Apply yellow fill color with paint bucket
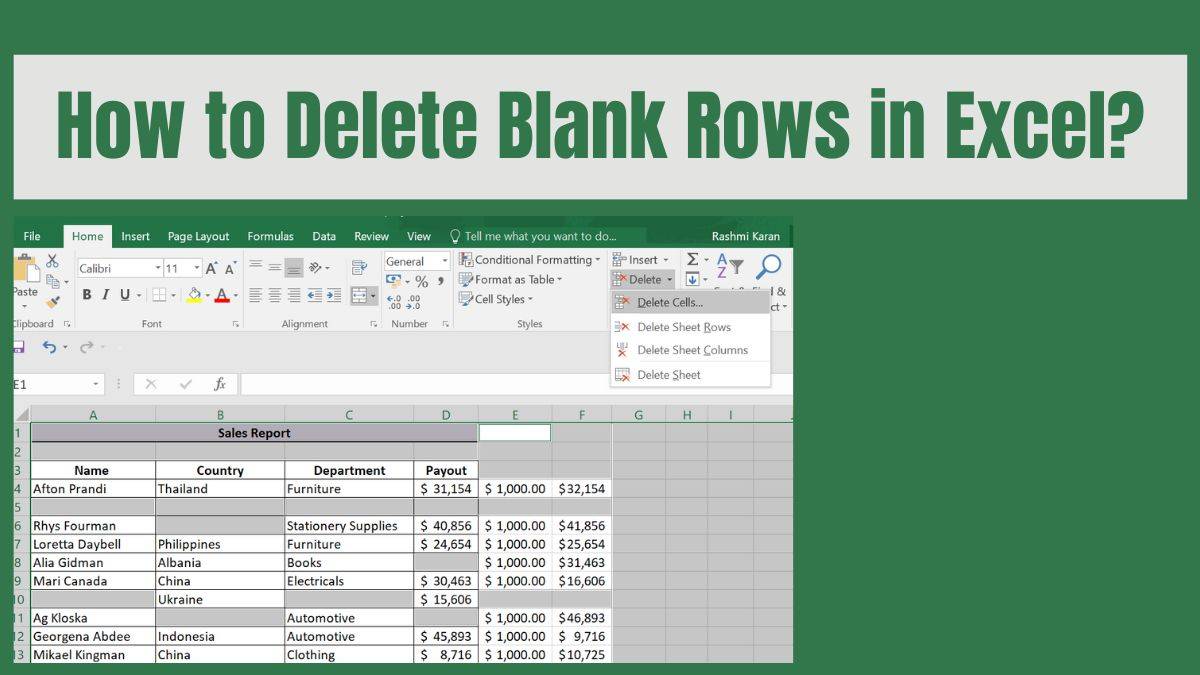The width and height of the screenshot is (1200, 675). tap(193, 296)
